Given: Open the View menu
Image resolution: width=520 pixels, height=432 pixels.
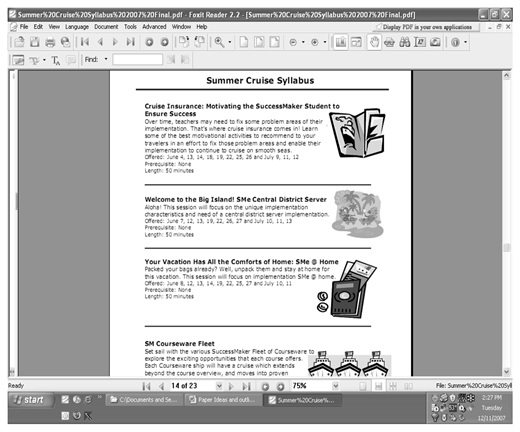Looking at the screenshot, I should point(54,27).
